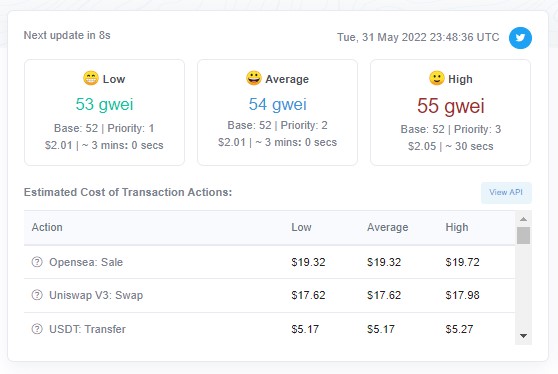The width and height of the screenshot is (558, 374).
Task: Click the Low column header in table
Action: point(301,227)
